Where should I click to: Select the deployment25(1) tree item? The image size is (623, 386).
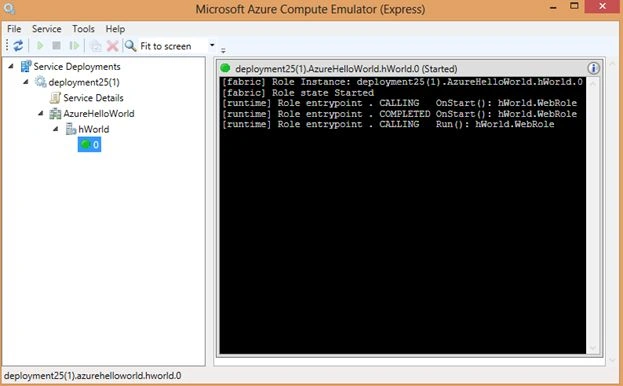coord(84,82)
